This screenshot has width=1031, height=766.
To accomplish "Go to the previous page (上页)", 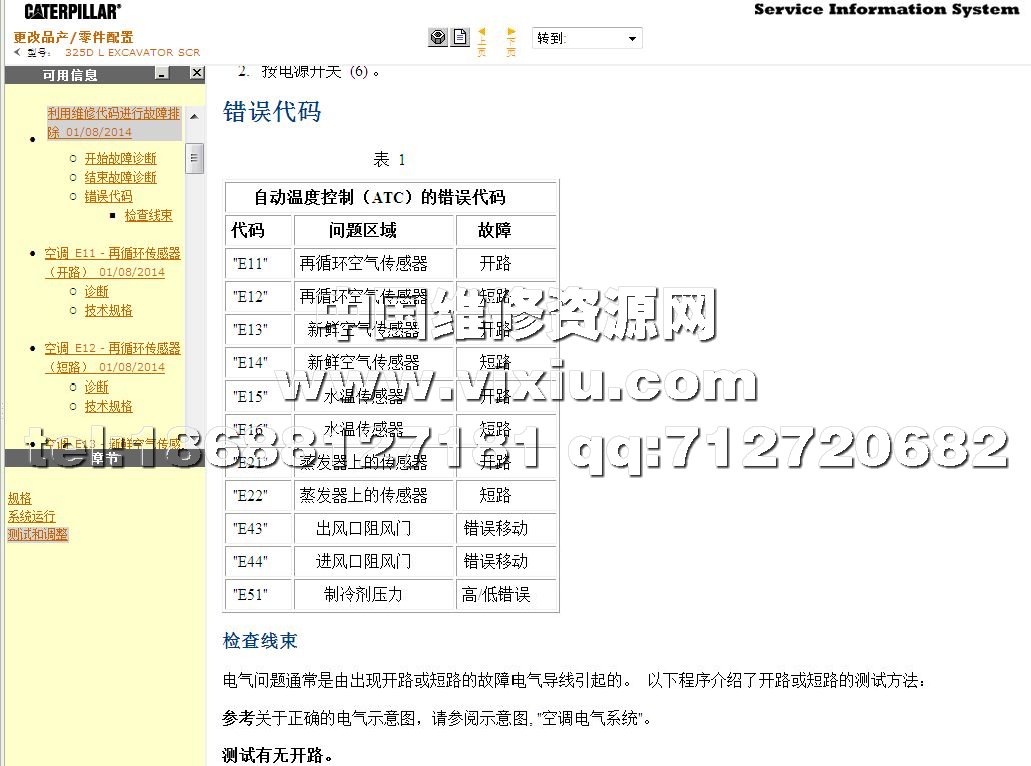I will tap(482, 40).
